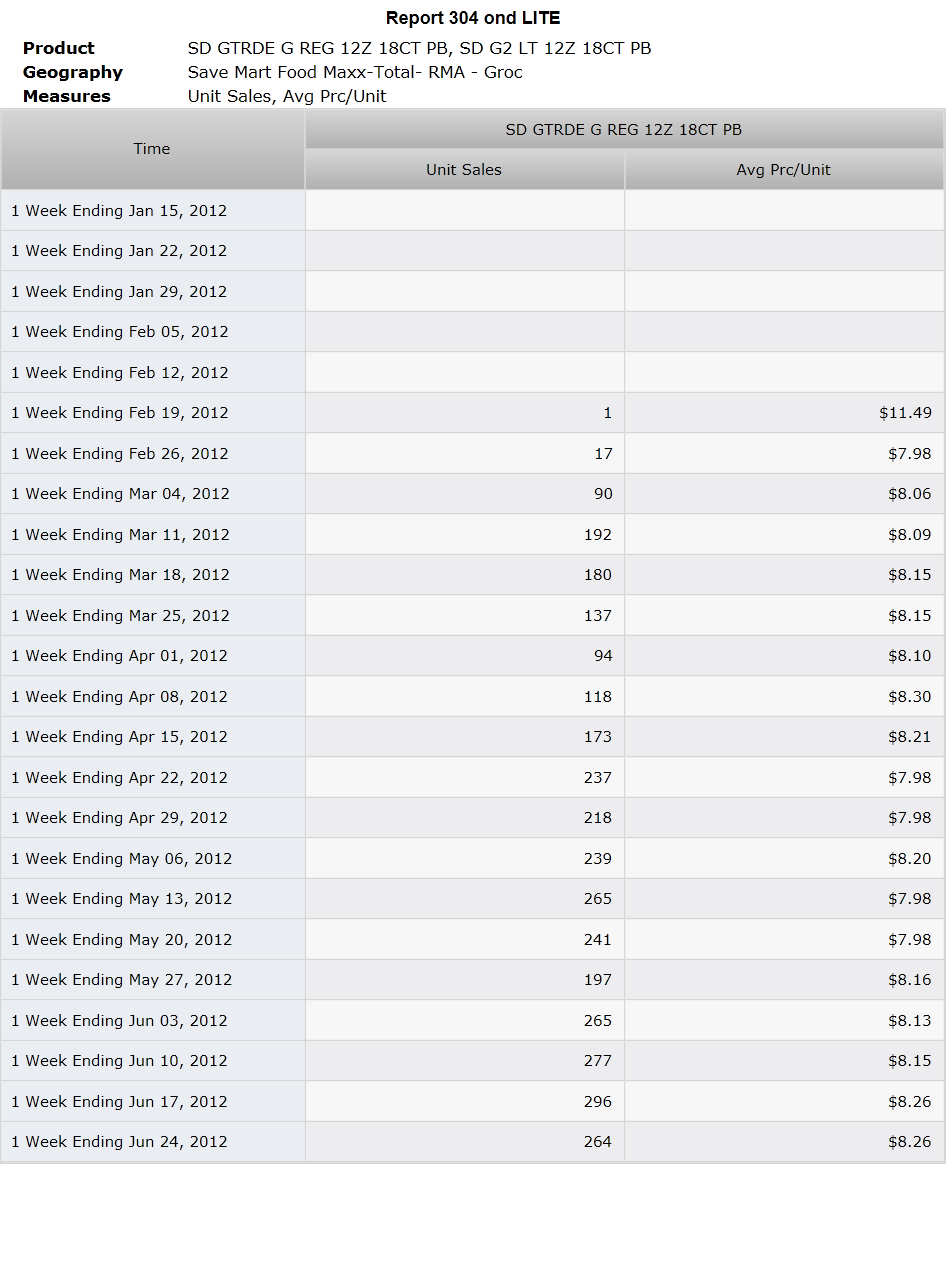Screen dimensions: 946x1284
Task: Select the Week Ending Jun 24, 2012 row label
Action: click(x=120, y=1142)
